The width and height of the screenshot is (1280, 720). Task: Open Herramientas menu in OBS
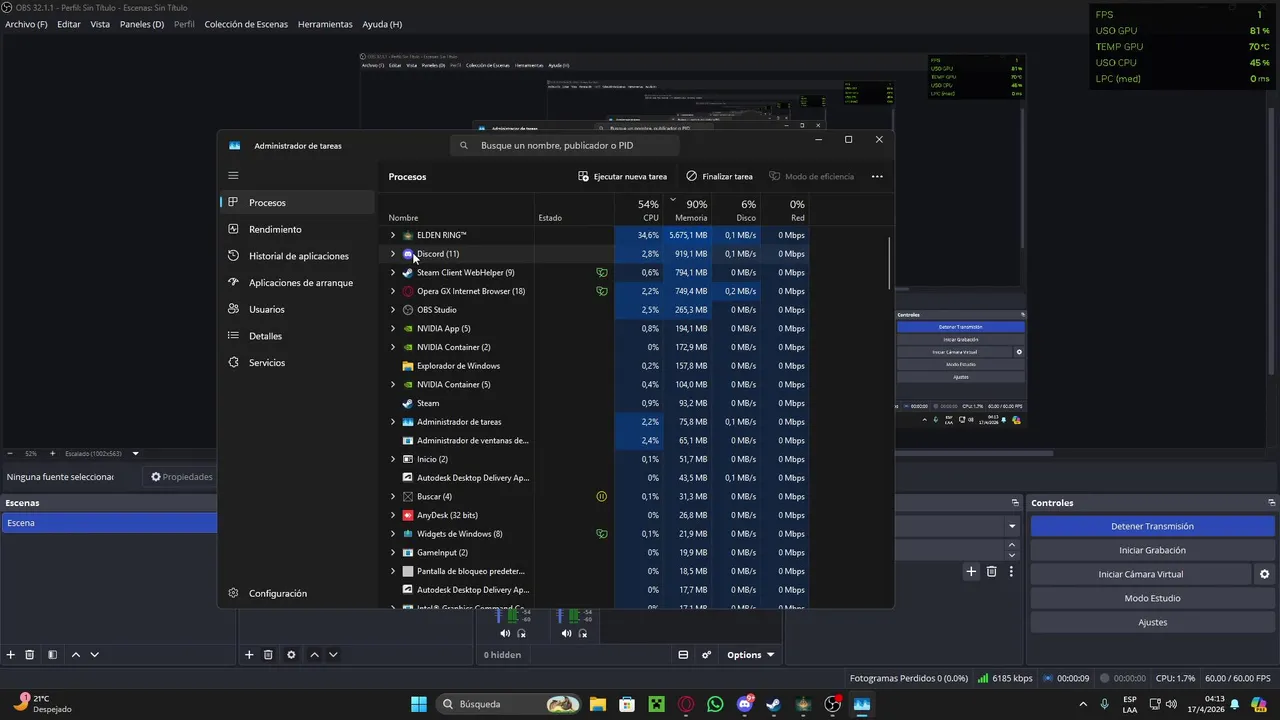tap(325, 24)
